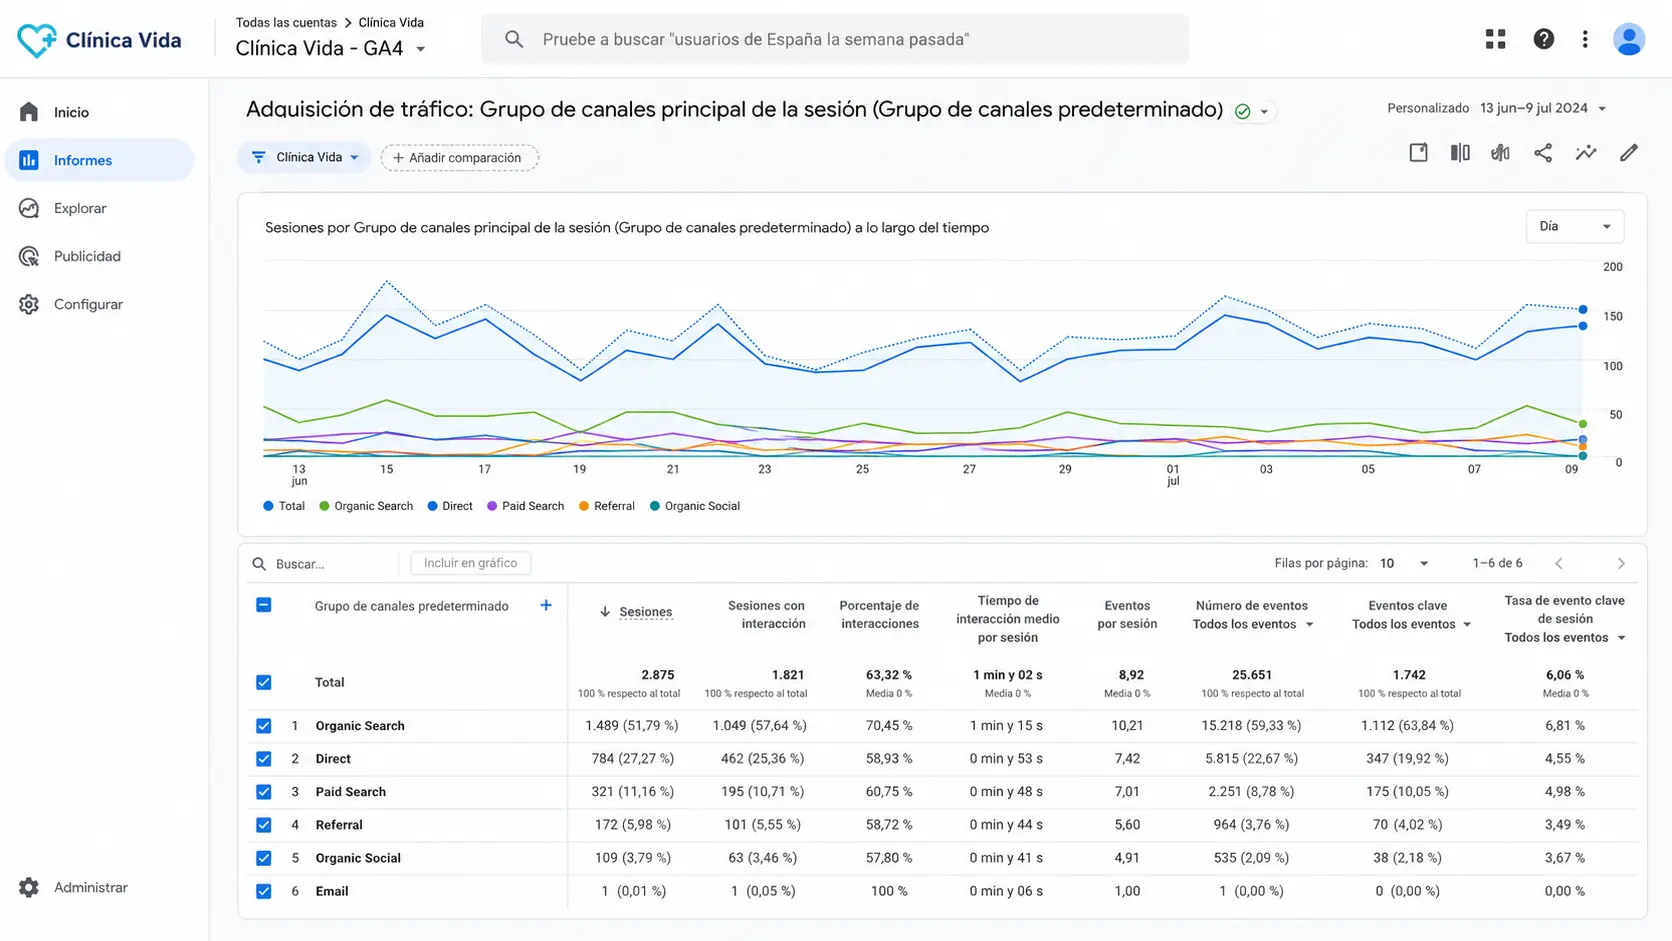
Task: Uncheck the Total row checkbox
Action: pos(264,682)
